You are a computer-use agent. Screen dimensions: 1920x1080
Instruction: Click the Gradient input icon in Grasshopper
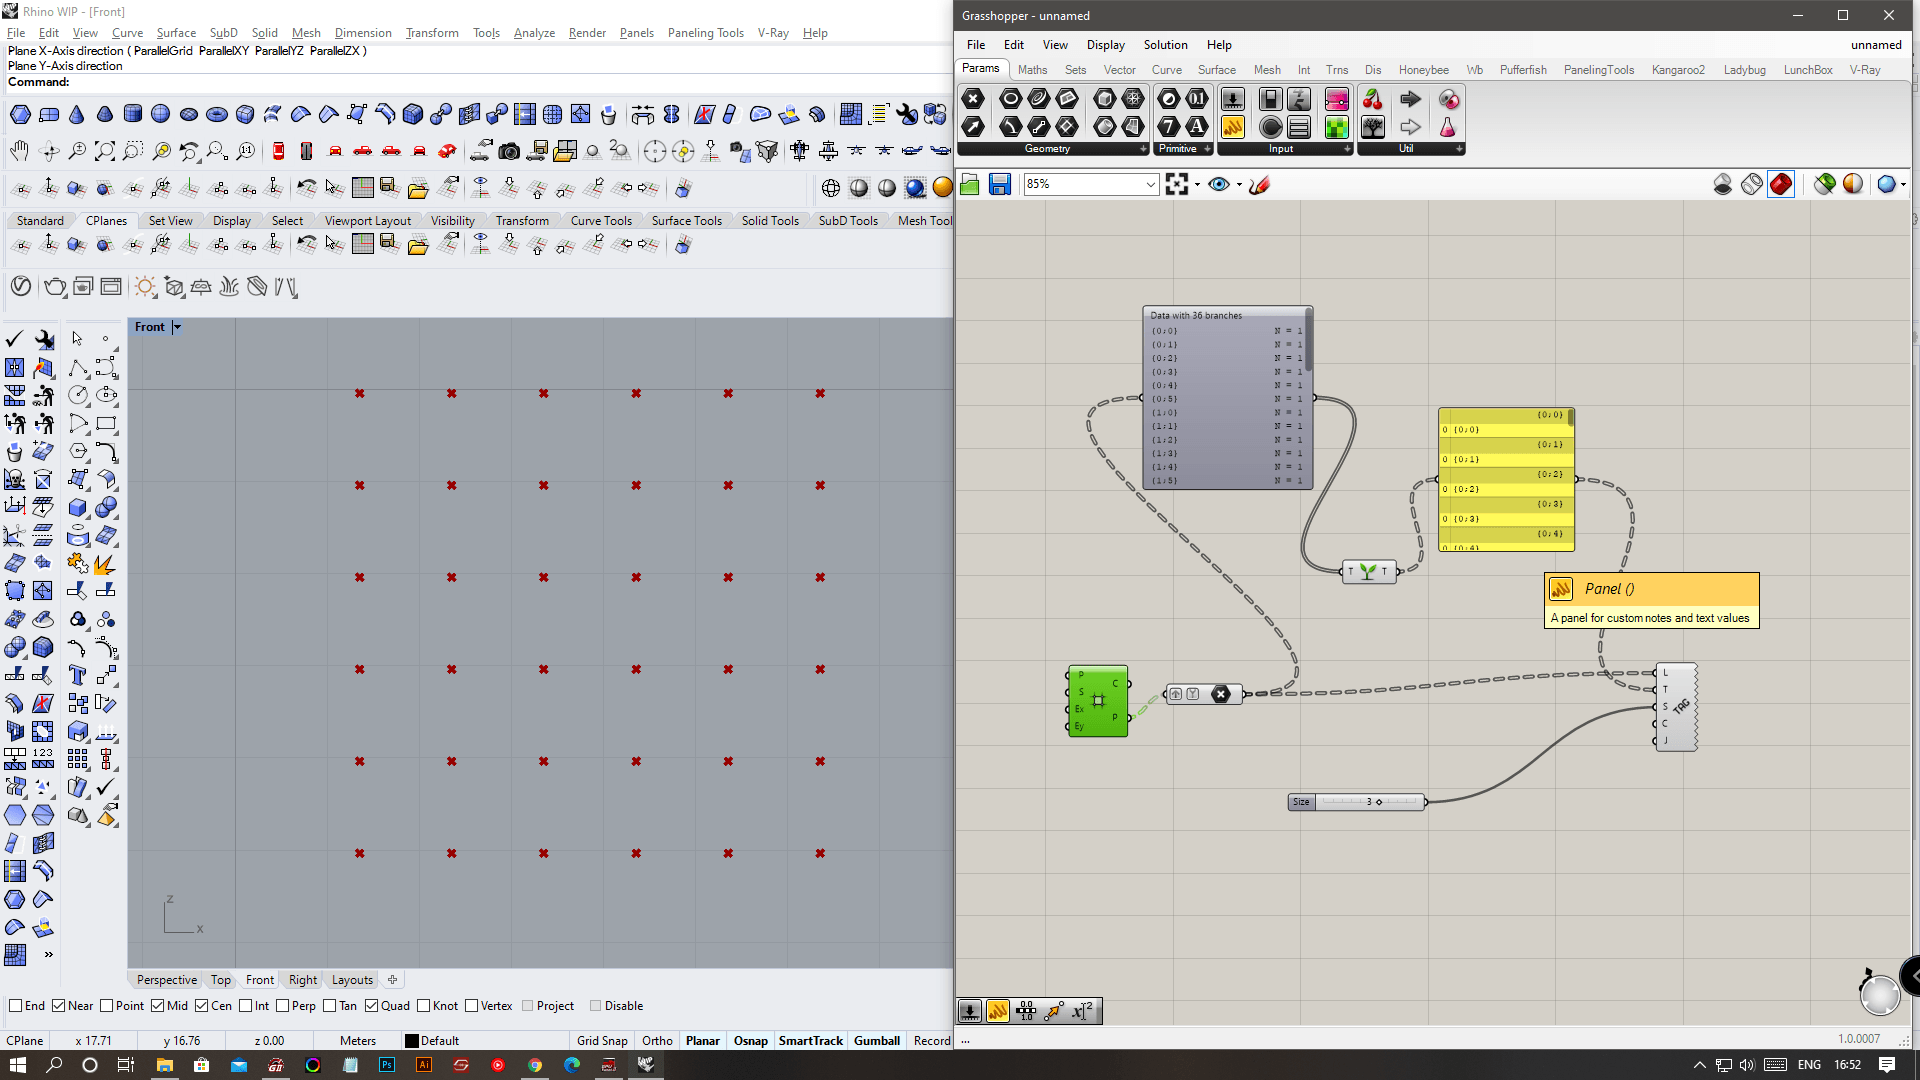(x=1336, y=99)
